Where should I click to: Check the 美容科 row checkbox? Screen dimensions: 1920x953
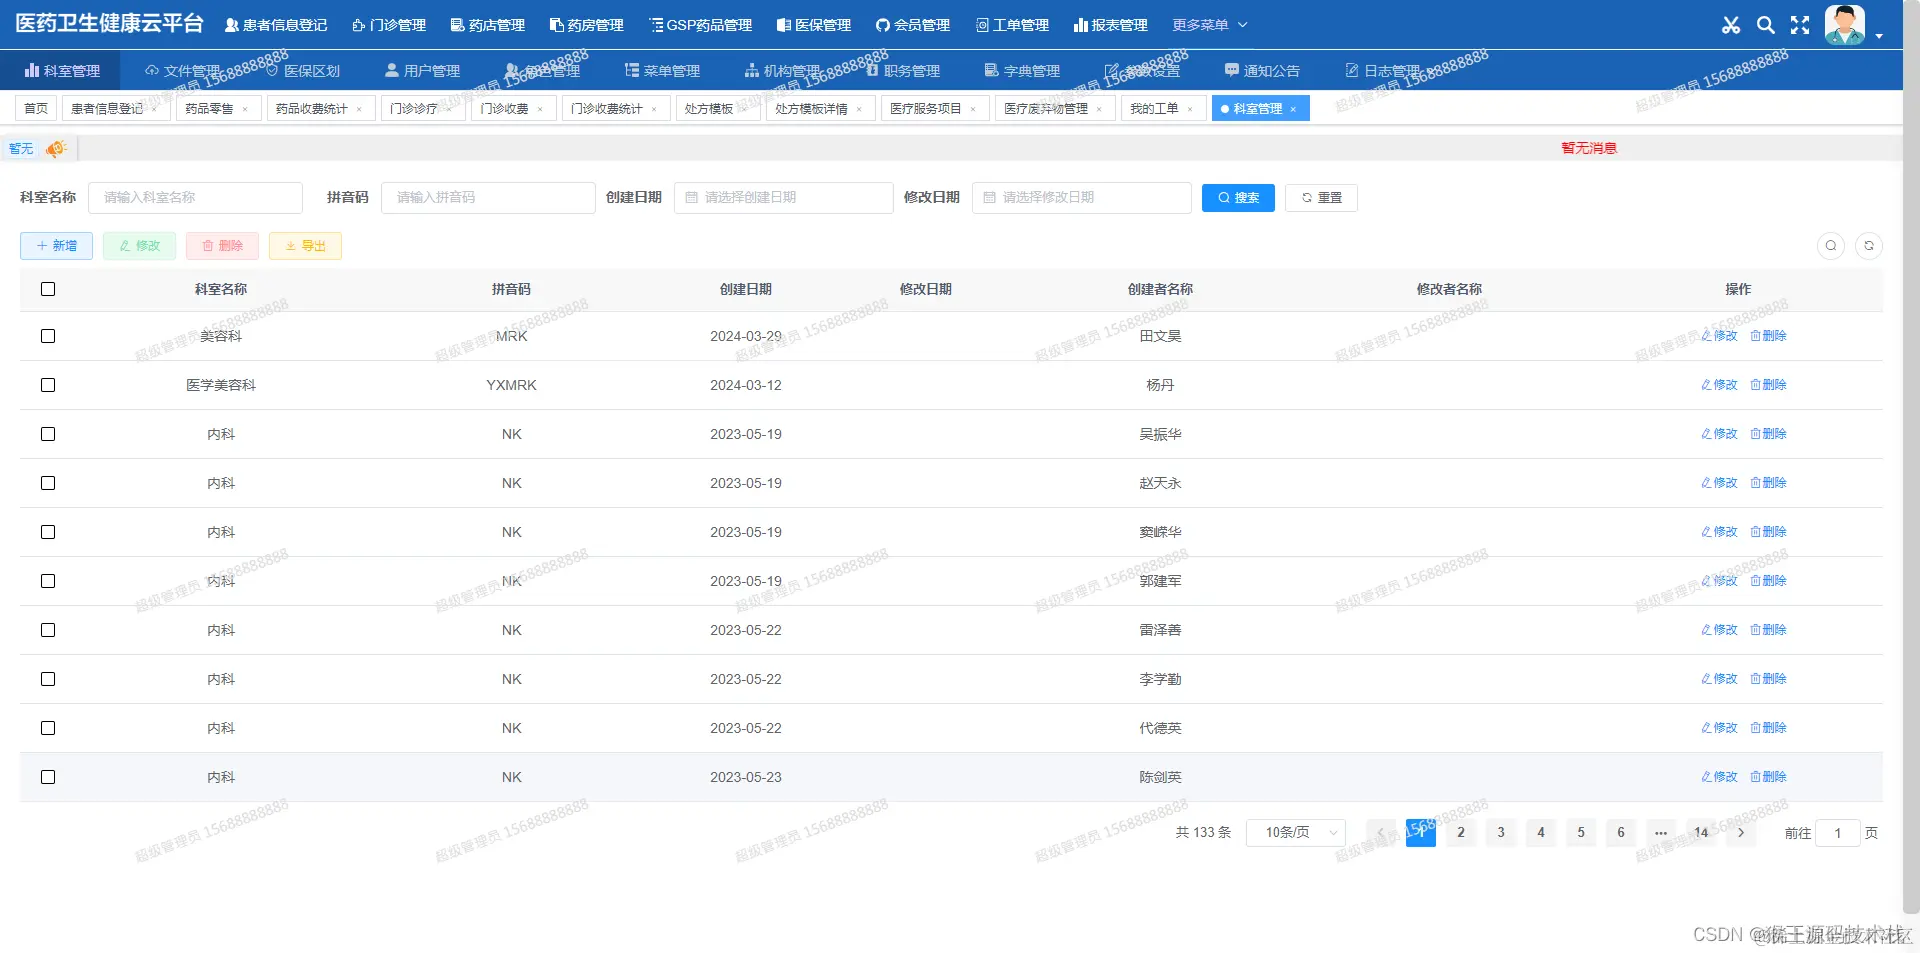pos(48,336)
